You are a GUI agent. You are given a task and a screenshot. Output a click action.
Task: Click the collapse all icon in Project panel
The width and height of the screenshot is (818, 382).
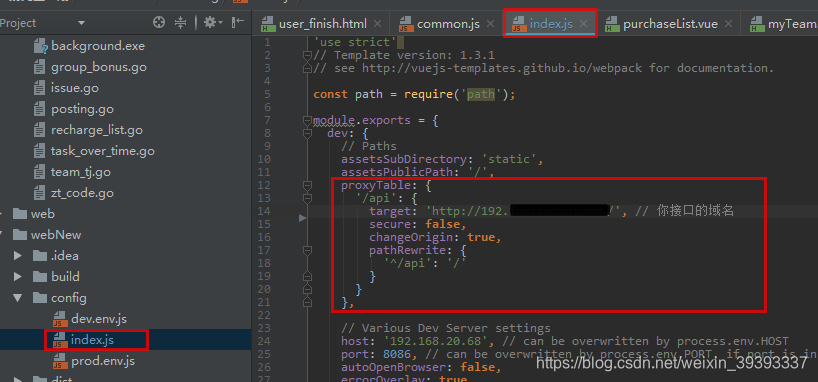tap(180, 22)
